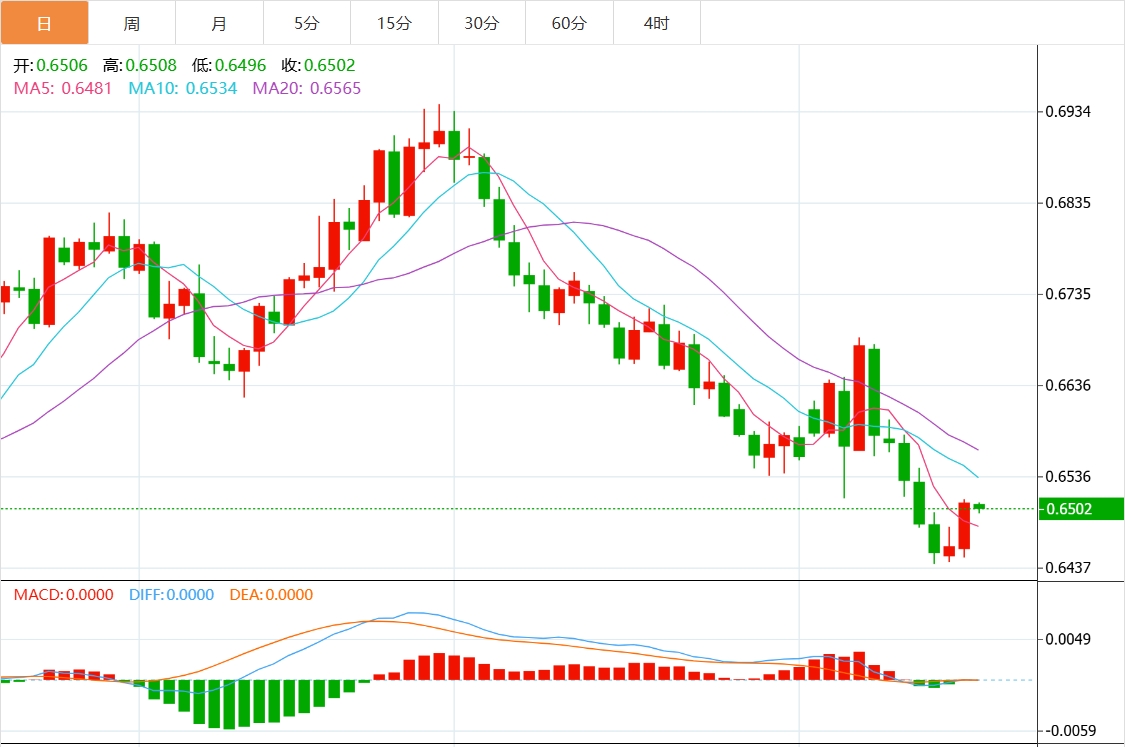Choose the 60分 timeframe tab

tap(570, 23)
